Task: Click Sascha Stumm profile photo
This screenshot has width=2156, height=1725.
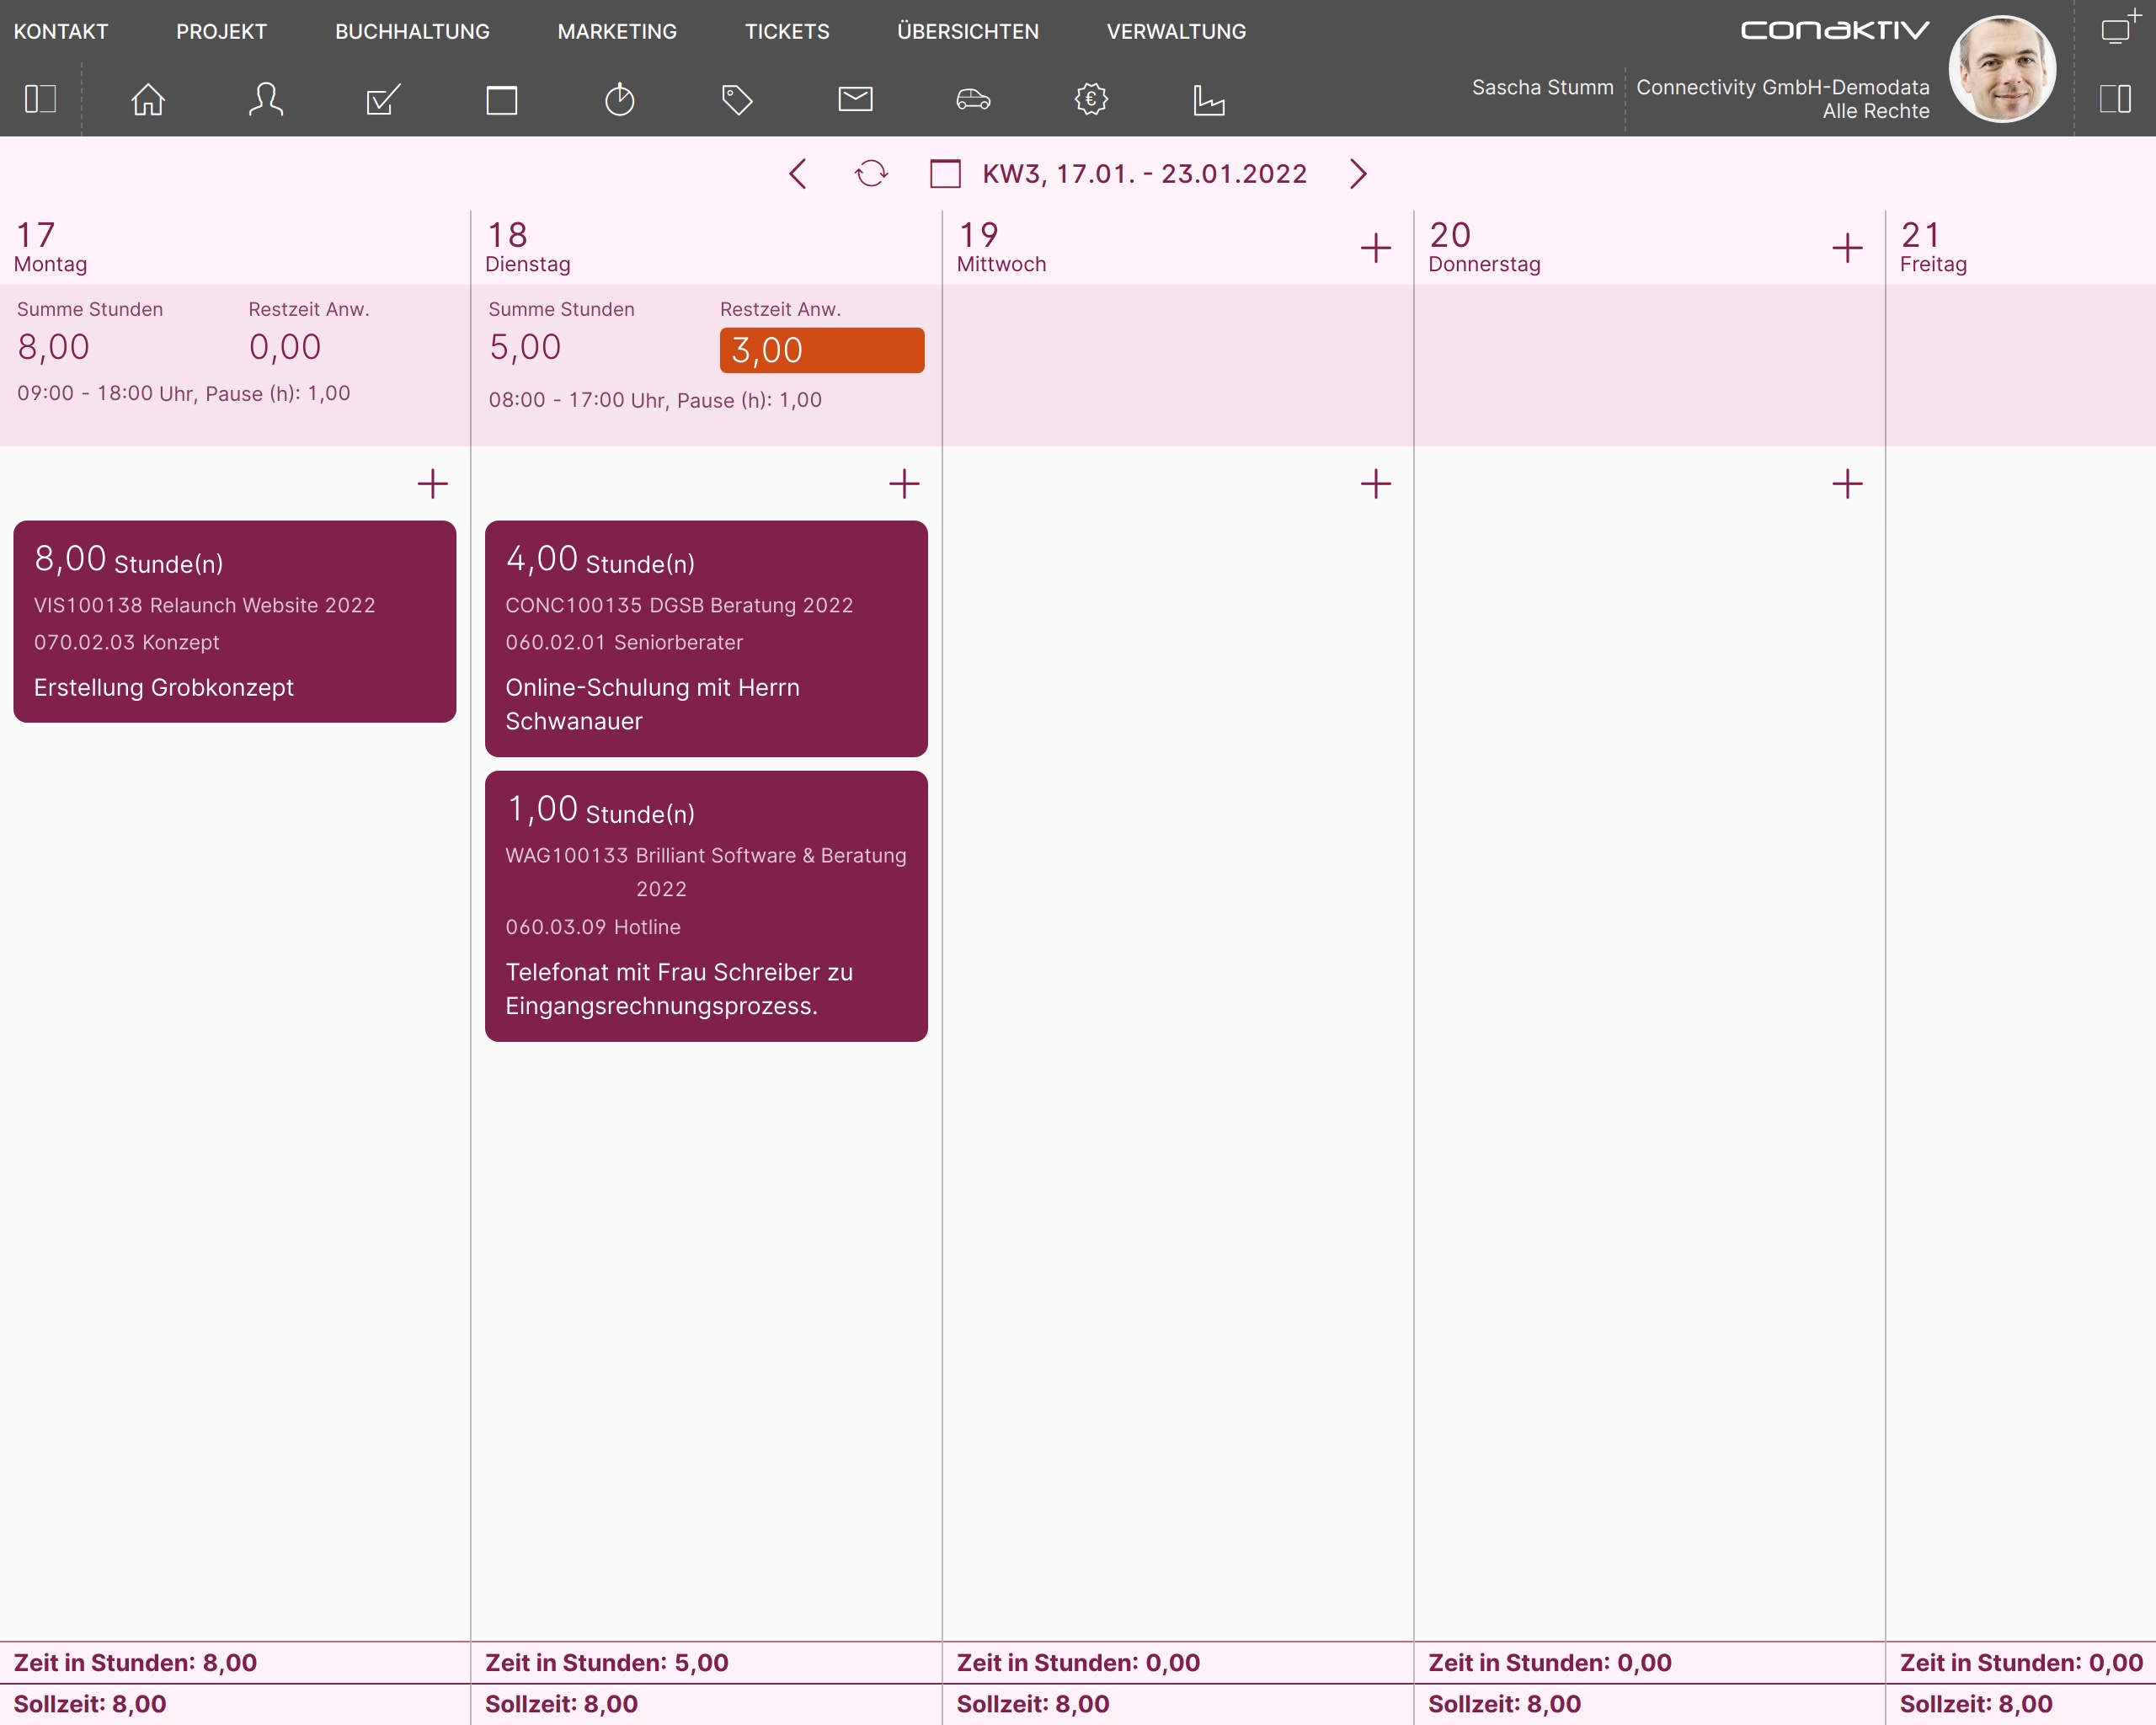Action: 2002,68
